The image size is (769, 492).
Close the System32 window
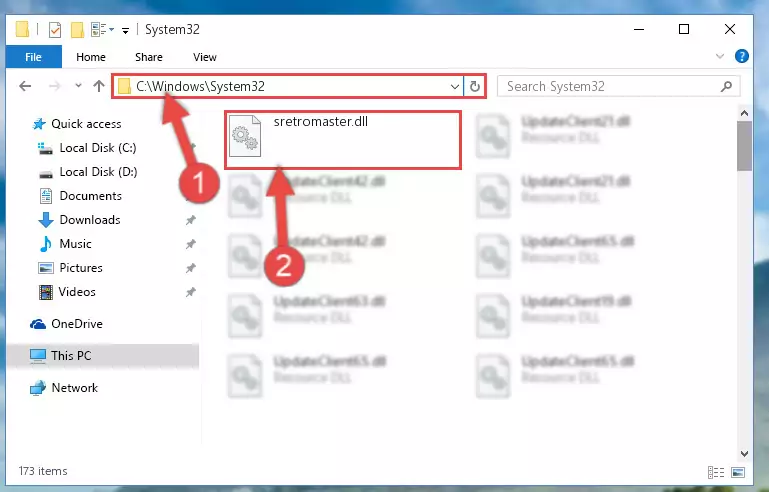(729, 29)
